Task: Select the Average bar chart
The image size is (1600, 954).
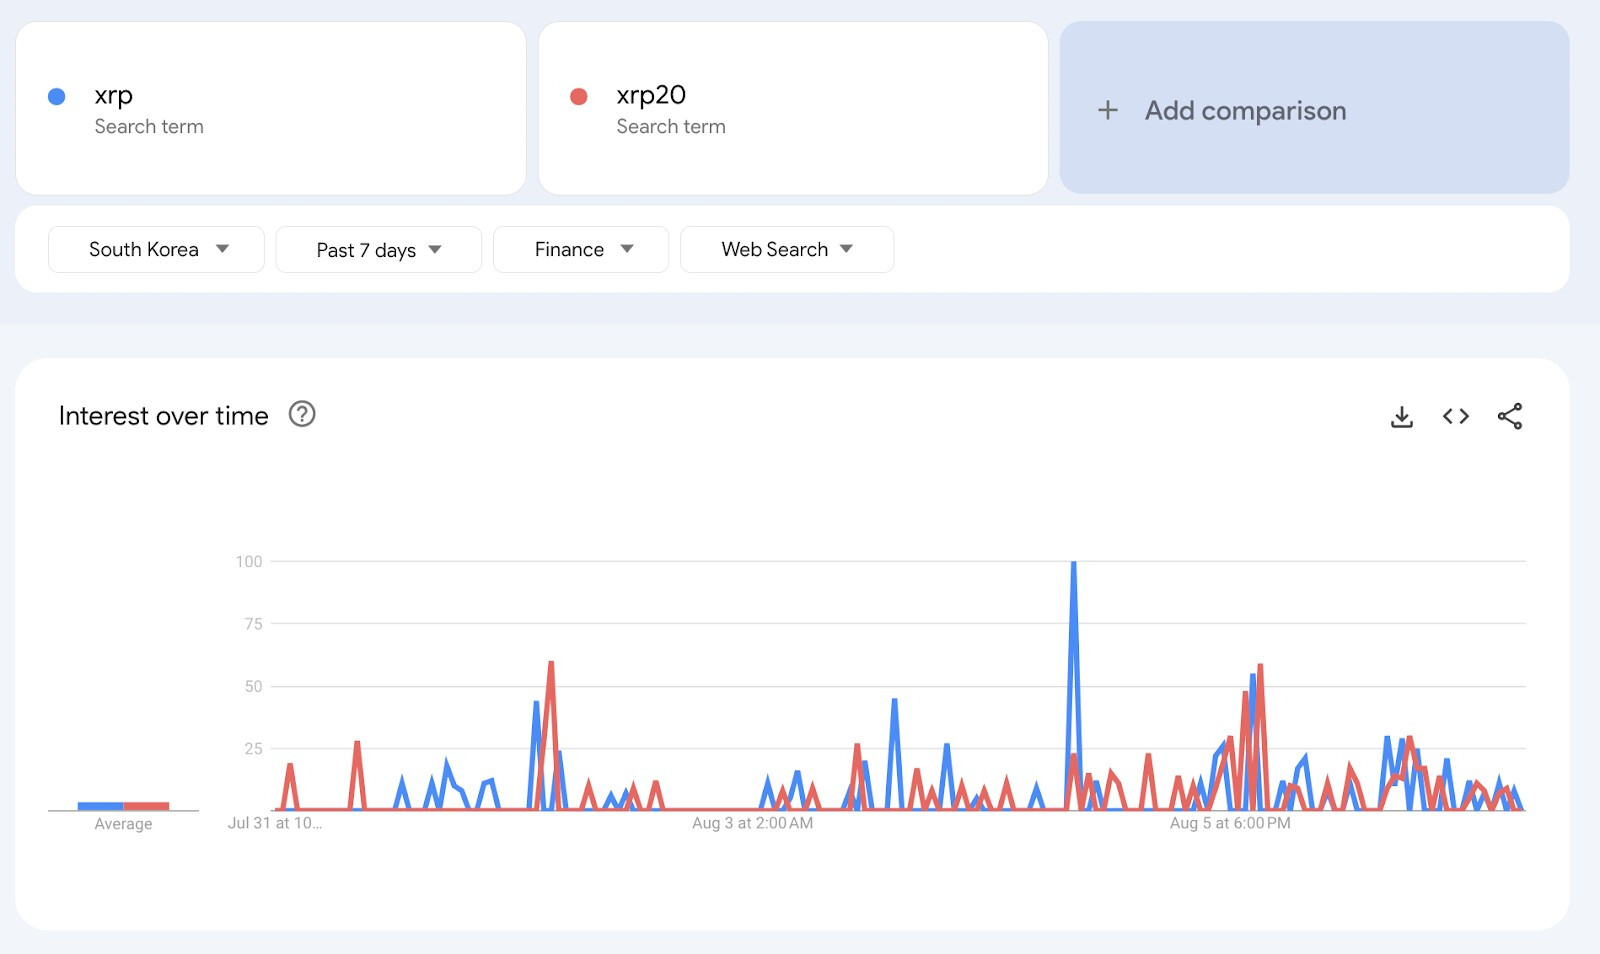Action: 123,806
